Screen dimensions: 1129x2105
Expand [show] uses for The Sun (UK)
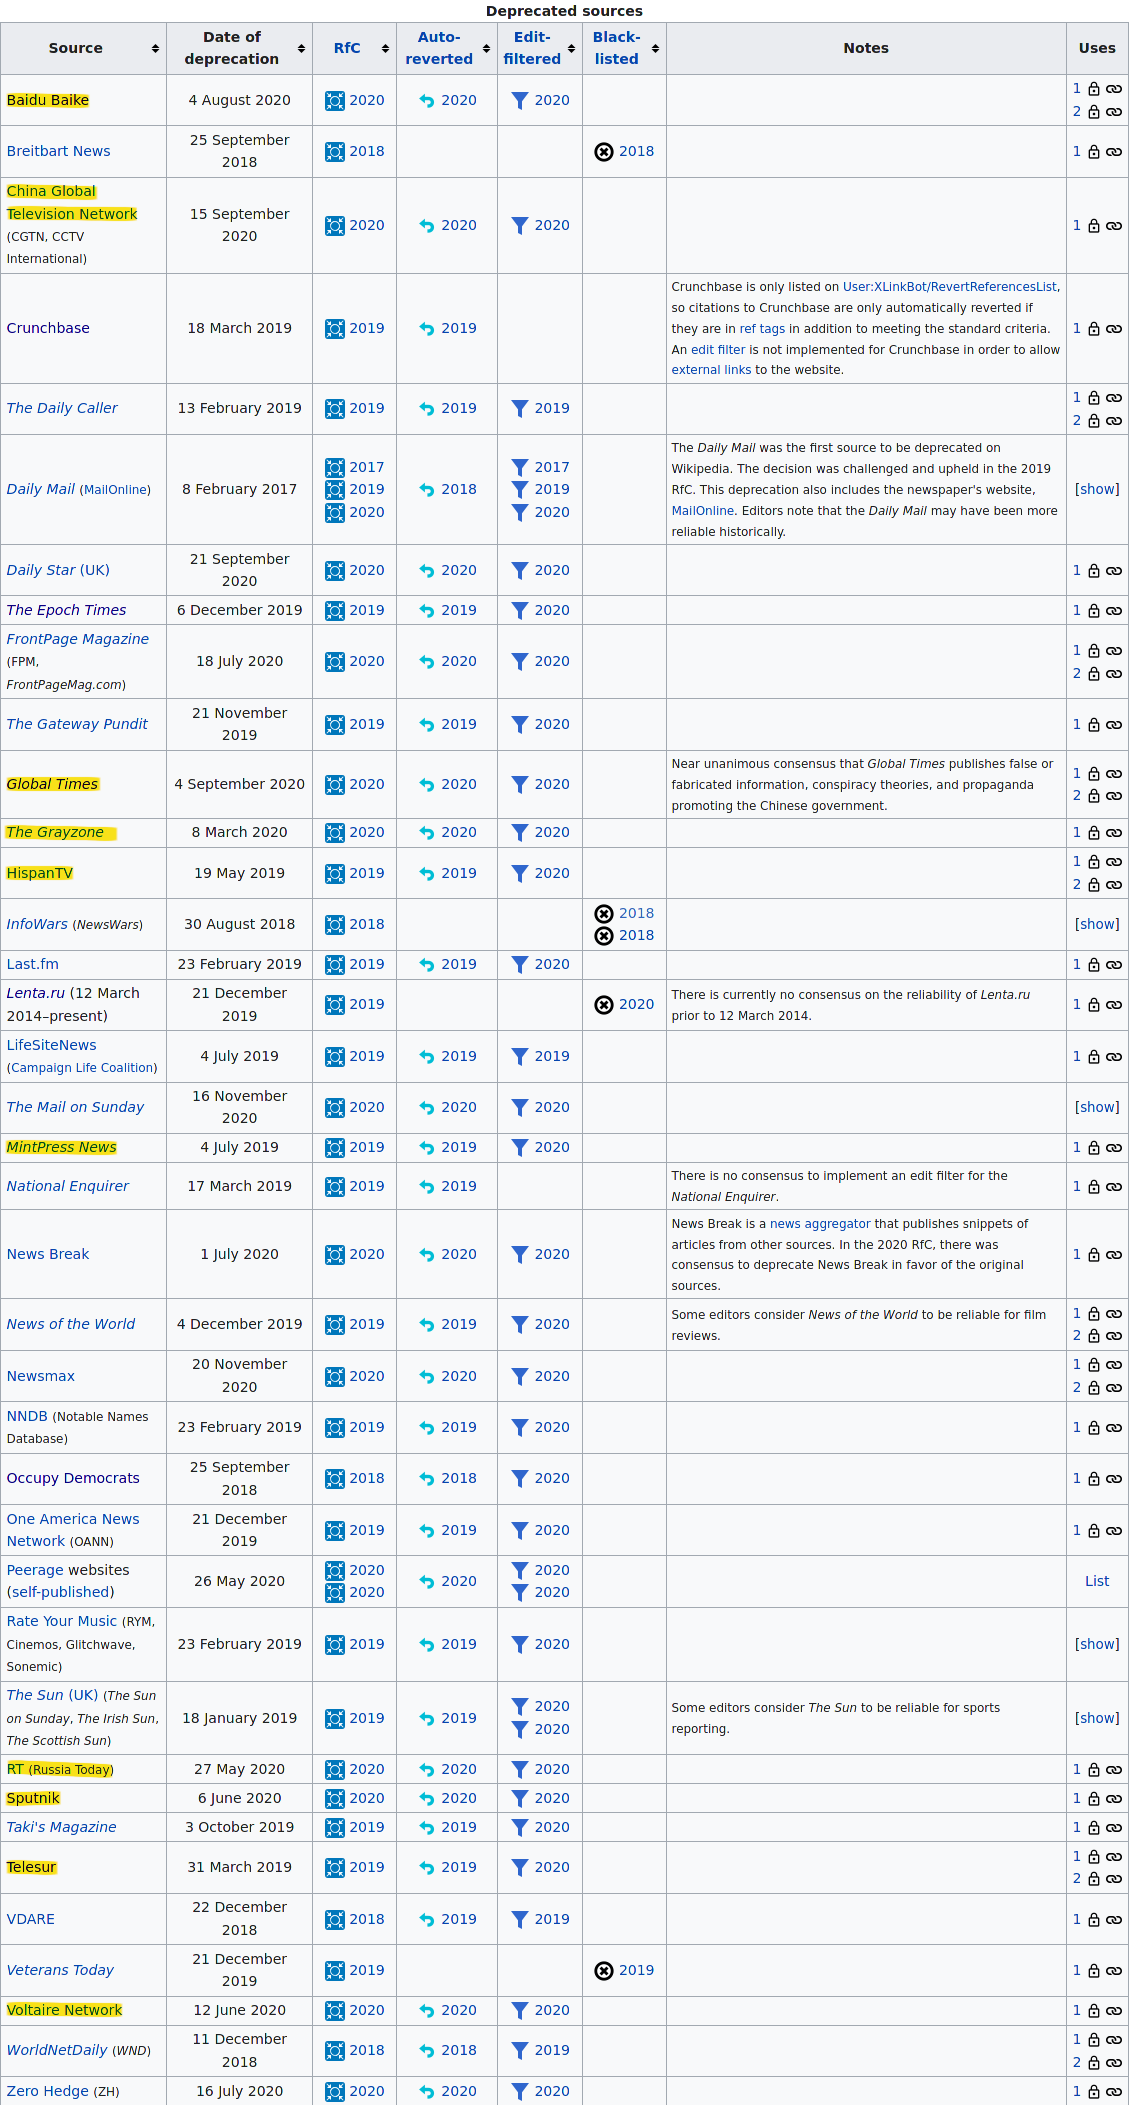point(1097,1718)
